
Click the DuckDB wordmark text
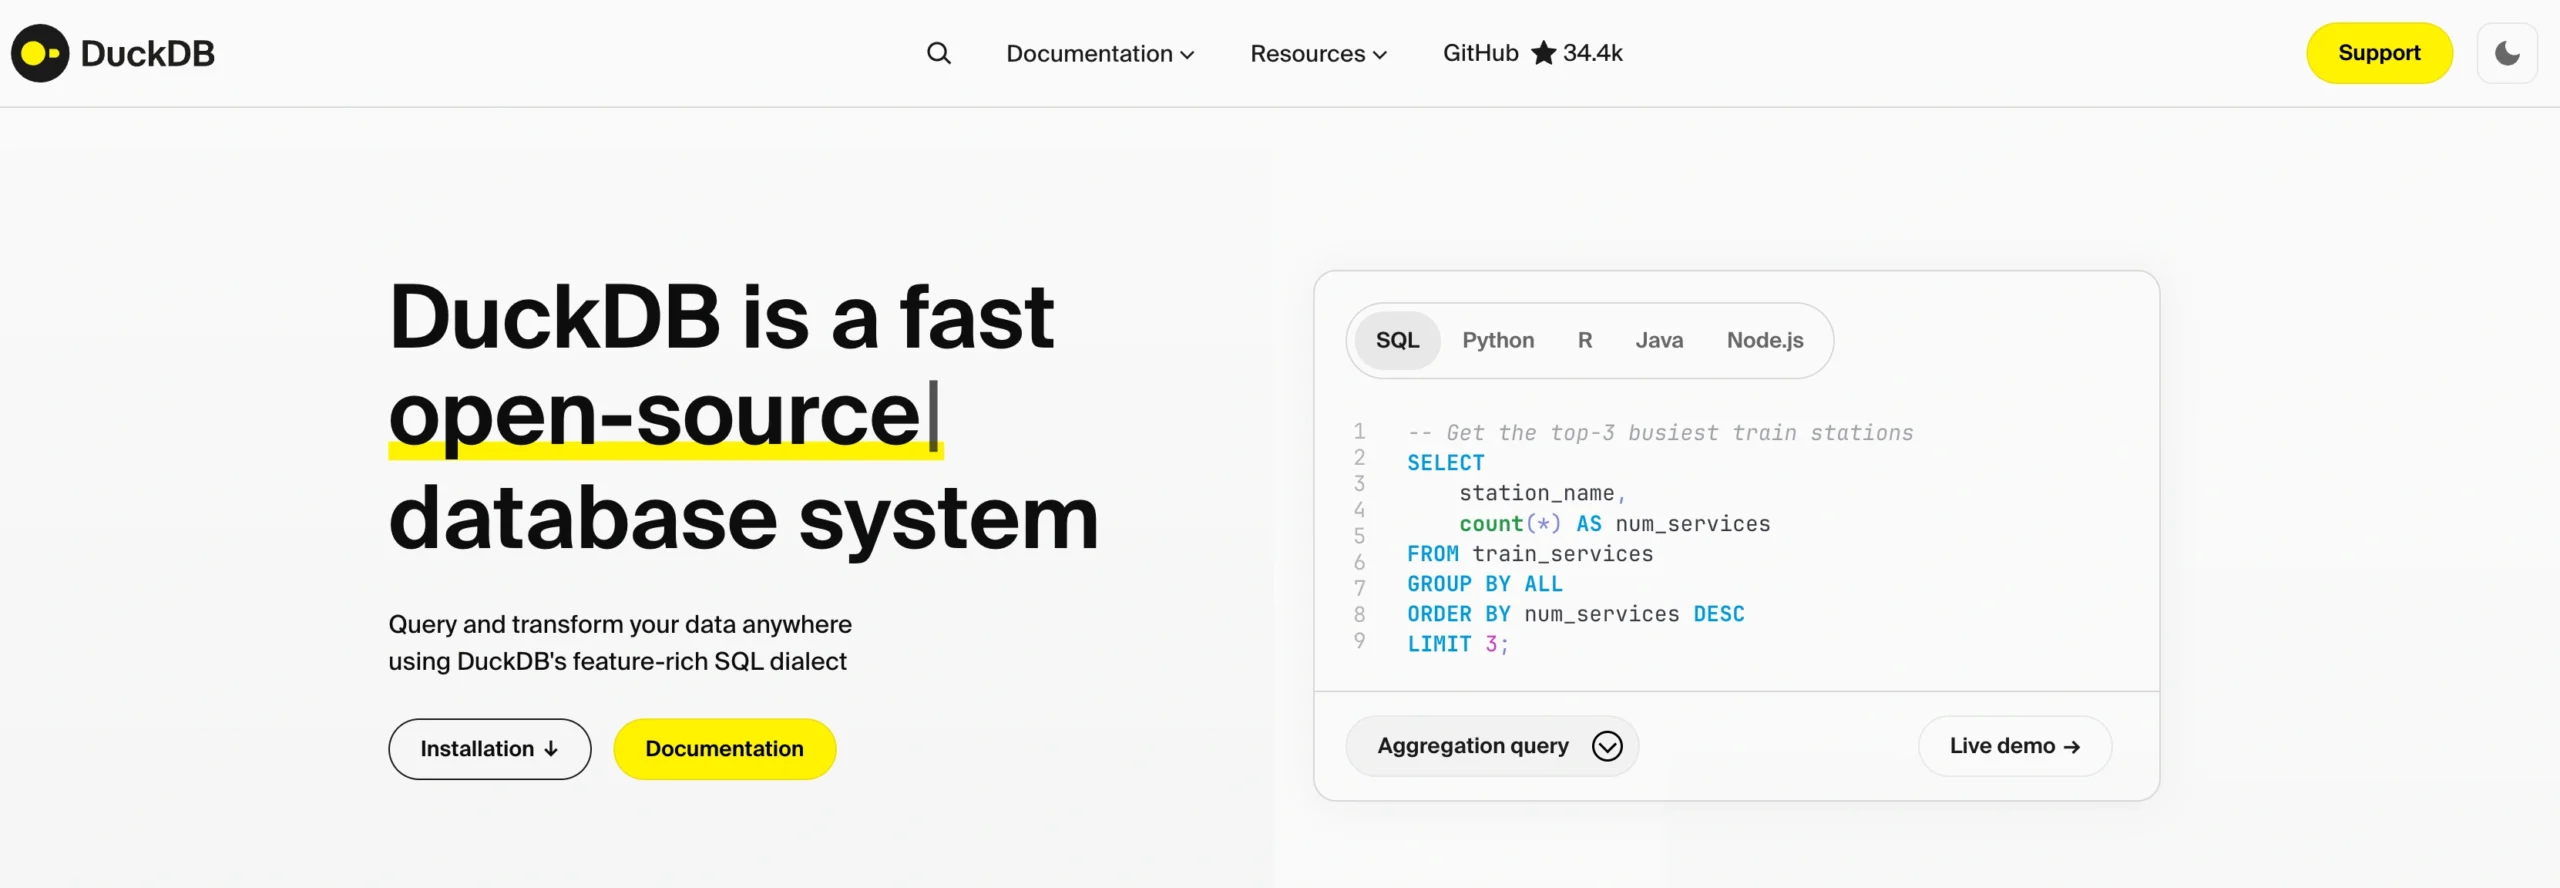tap(148, 53)
